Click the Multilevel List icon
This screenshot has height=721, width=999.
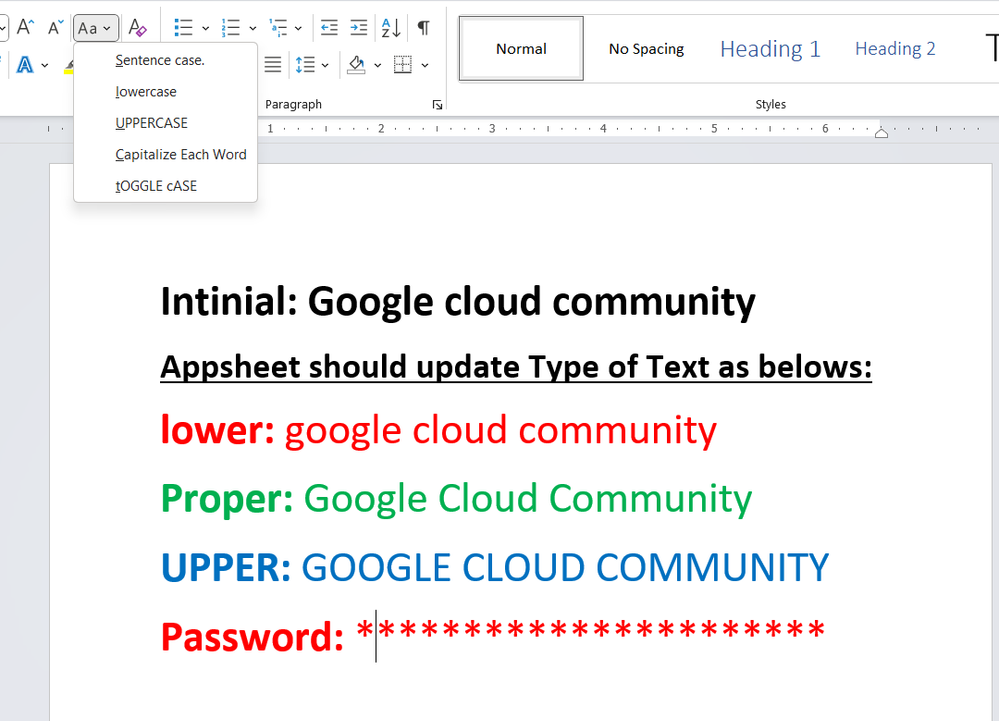tap(278, 27)
